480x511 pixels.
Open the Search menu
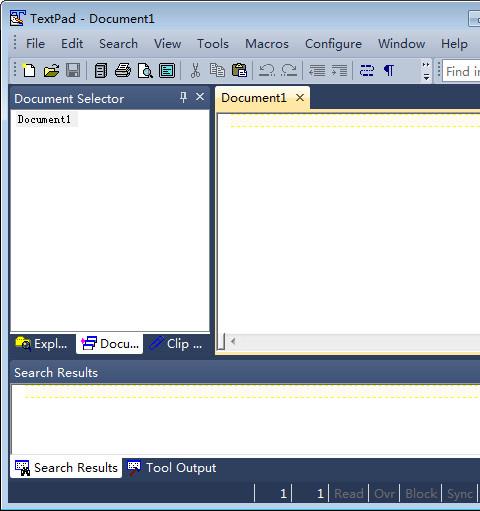click(118, 44)
